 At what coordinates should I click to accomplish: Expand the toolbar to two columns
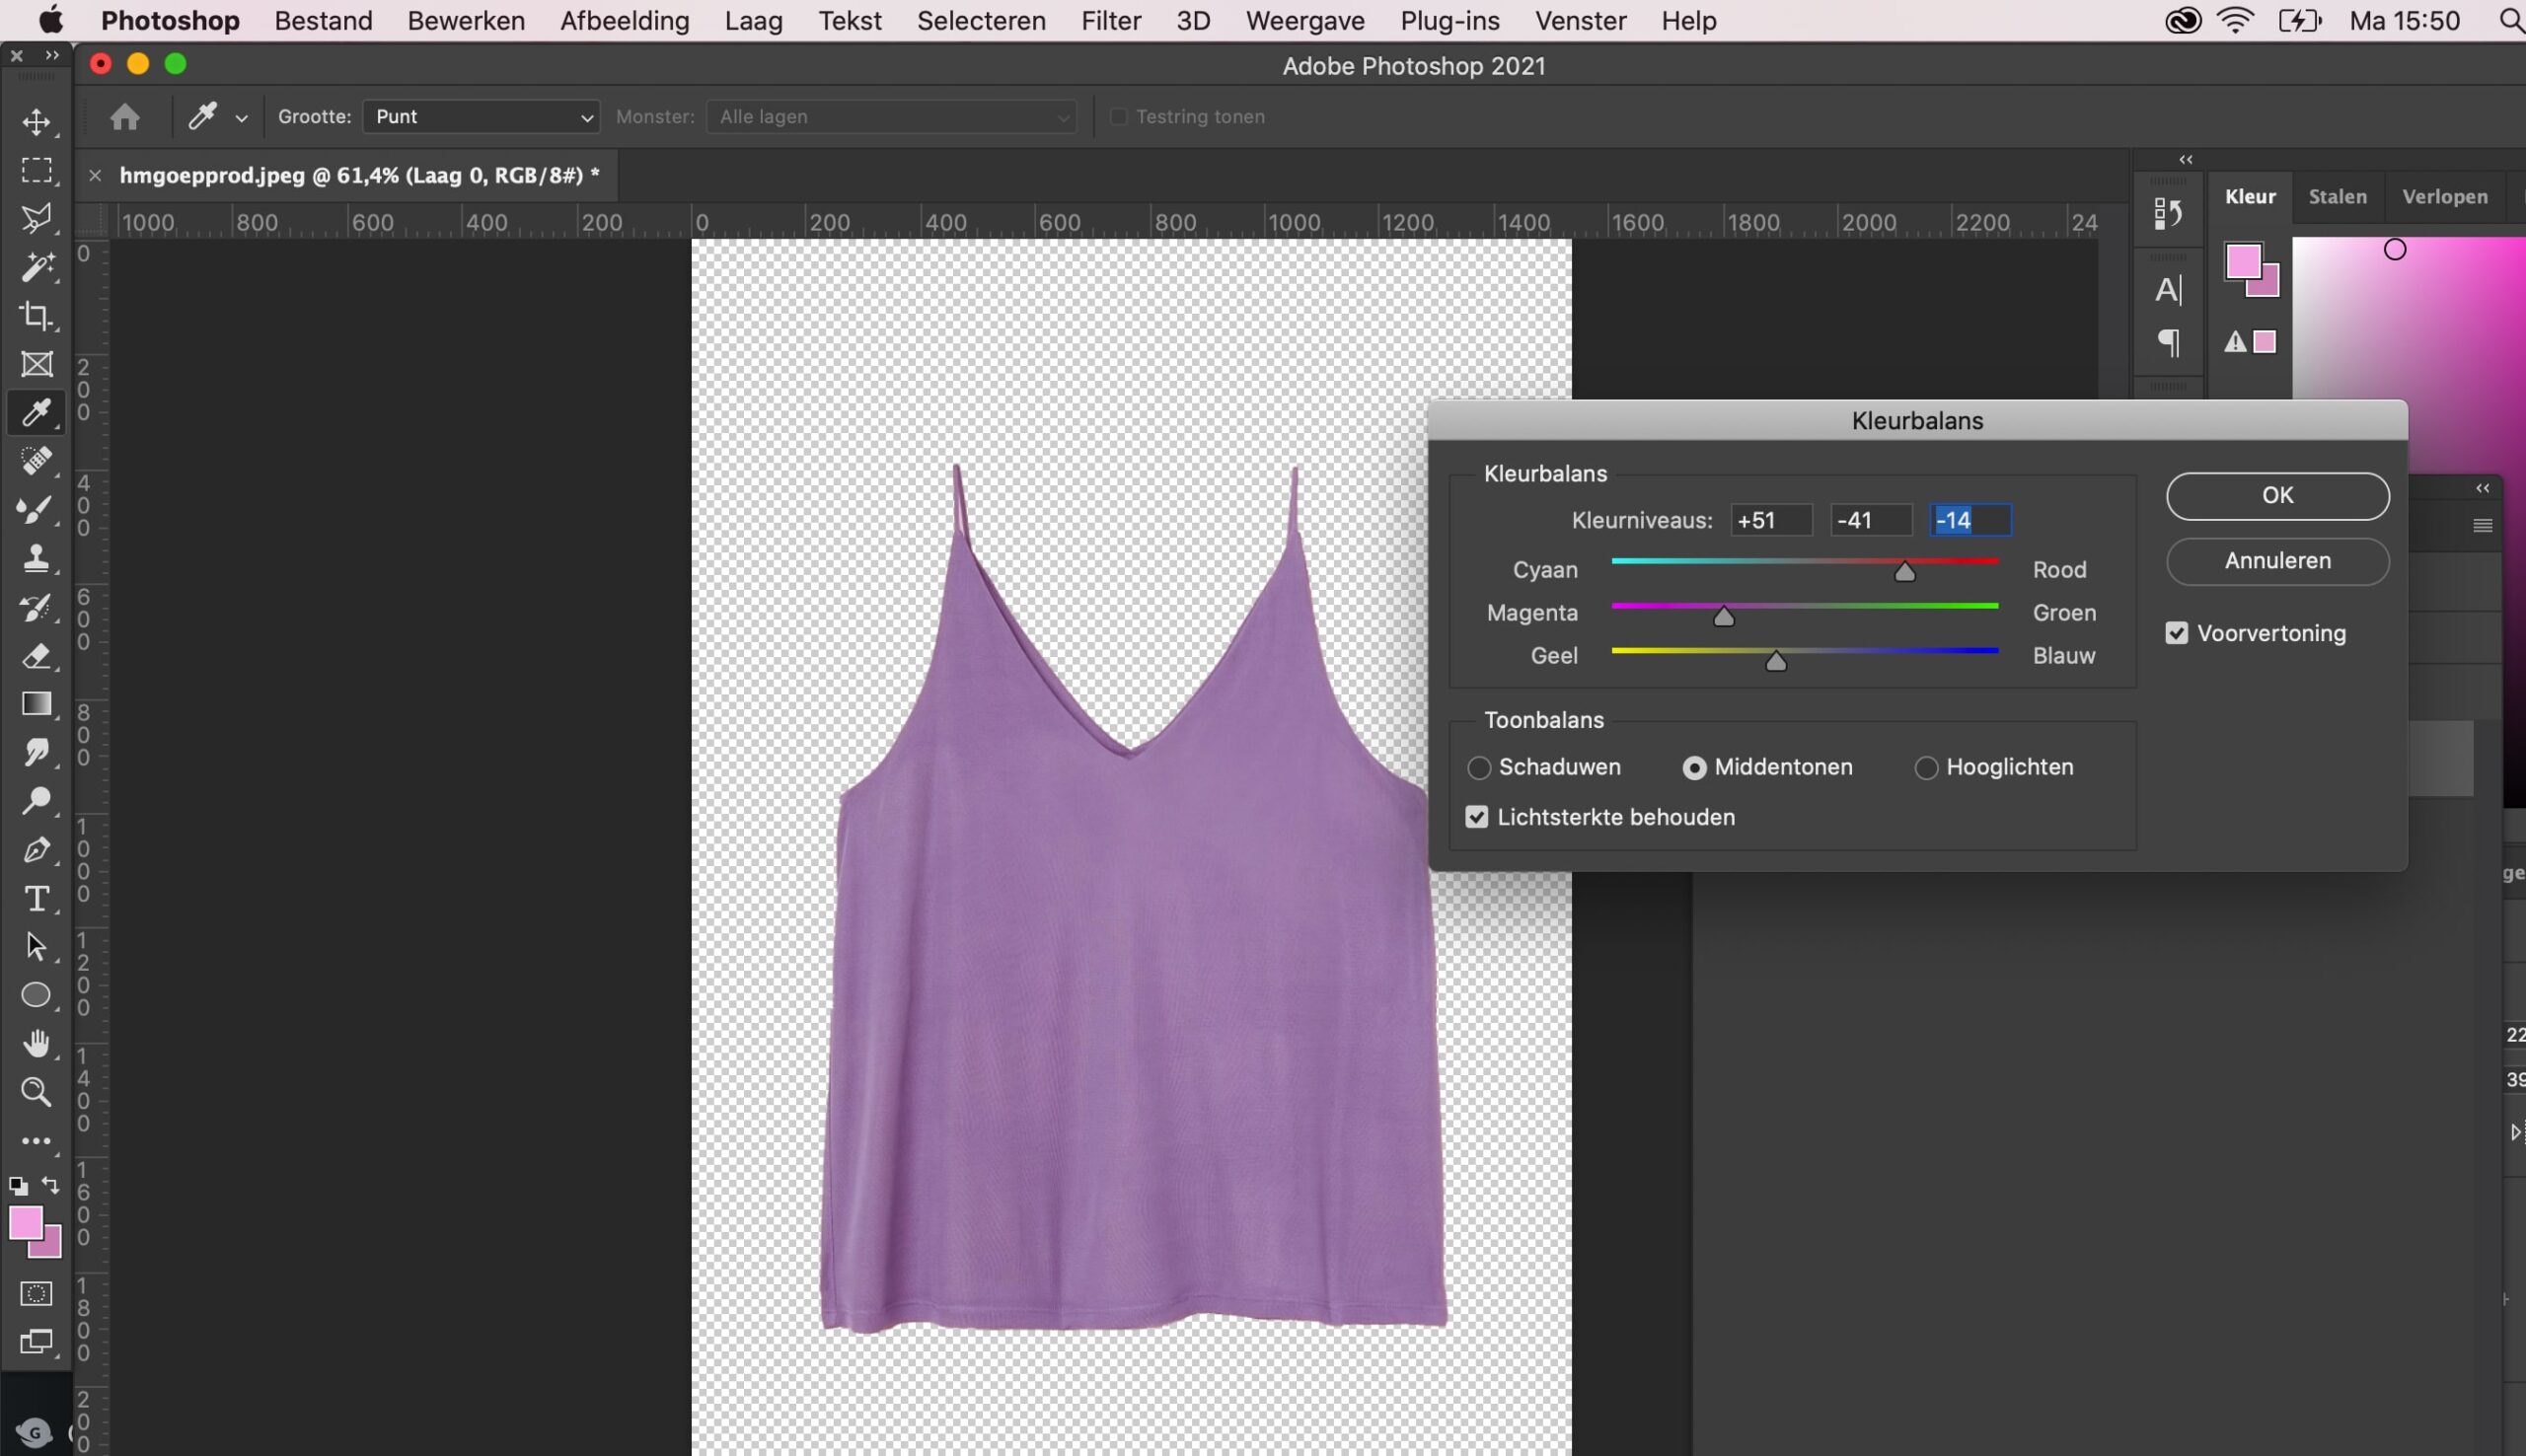click(52, 56)
